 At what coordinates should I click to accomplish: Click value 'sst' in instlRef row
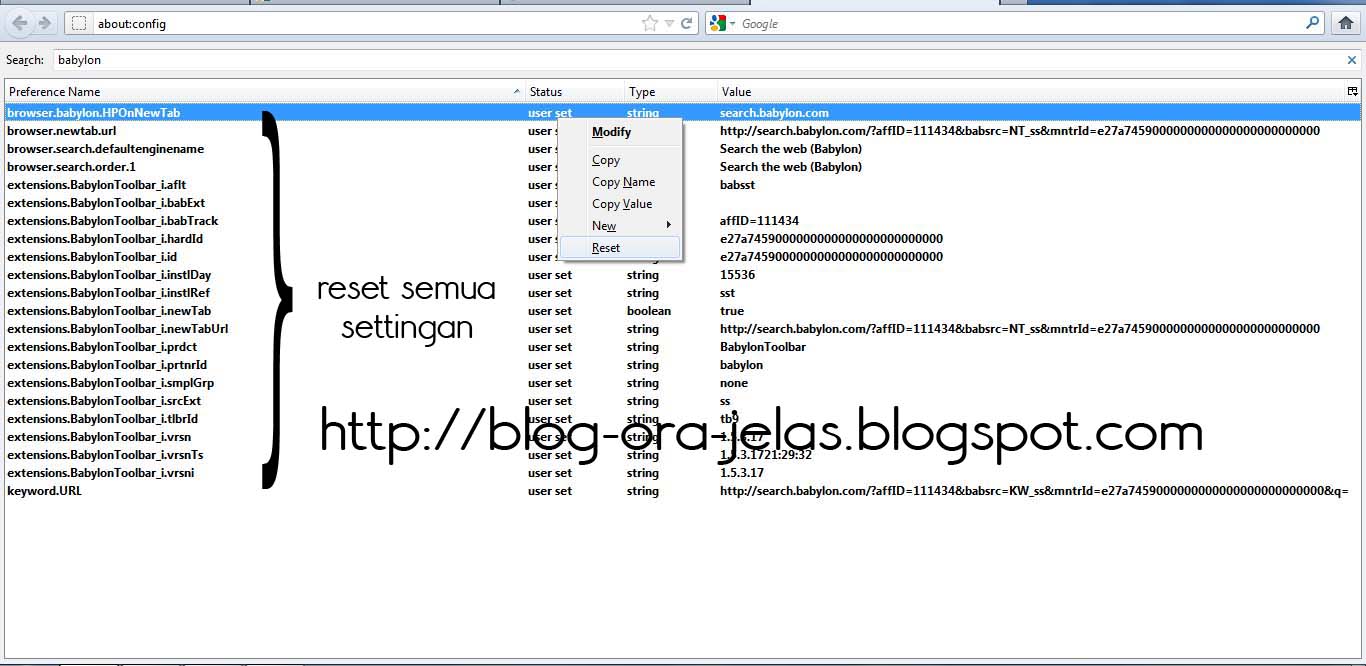pyautogui.click(x=727, y=293)
